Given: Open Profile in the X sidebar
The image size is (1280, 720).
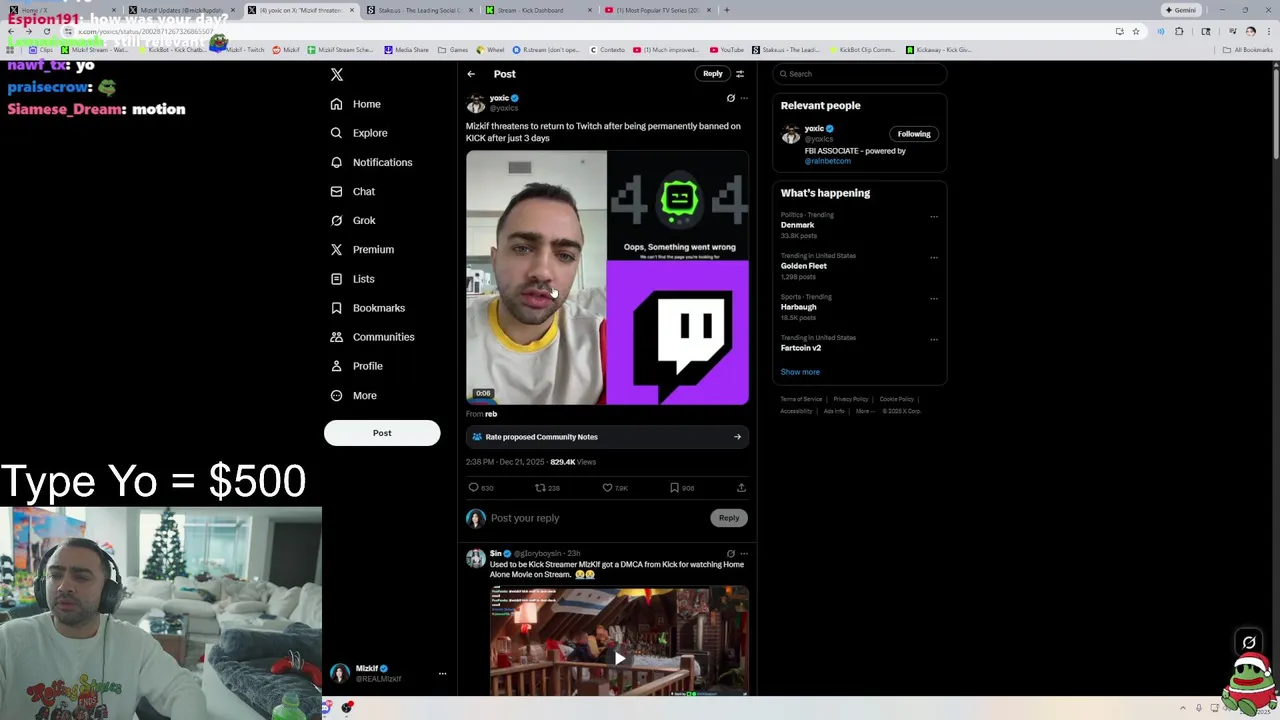Looking at the screenshot, I should point(356,366).
